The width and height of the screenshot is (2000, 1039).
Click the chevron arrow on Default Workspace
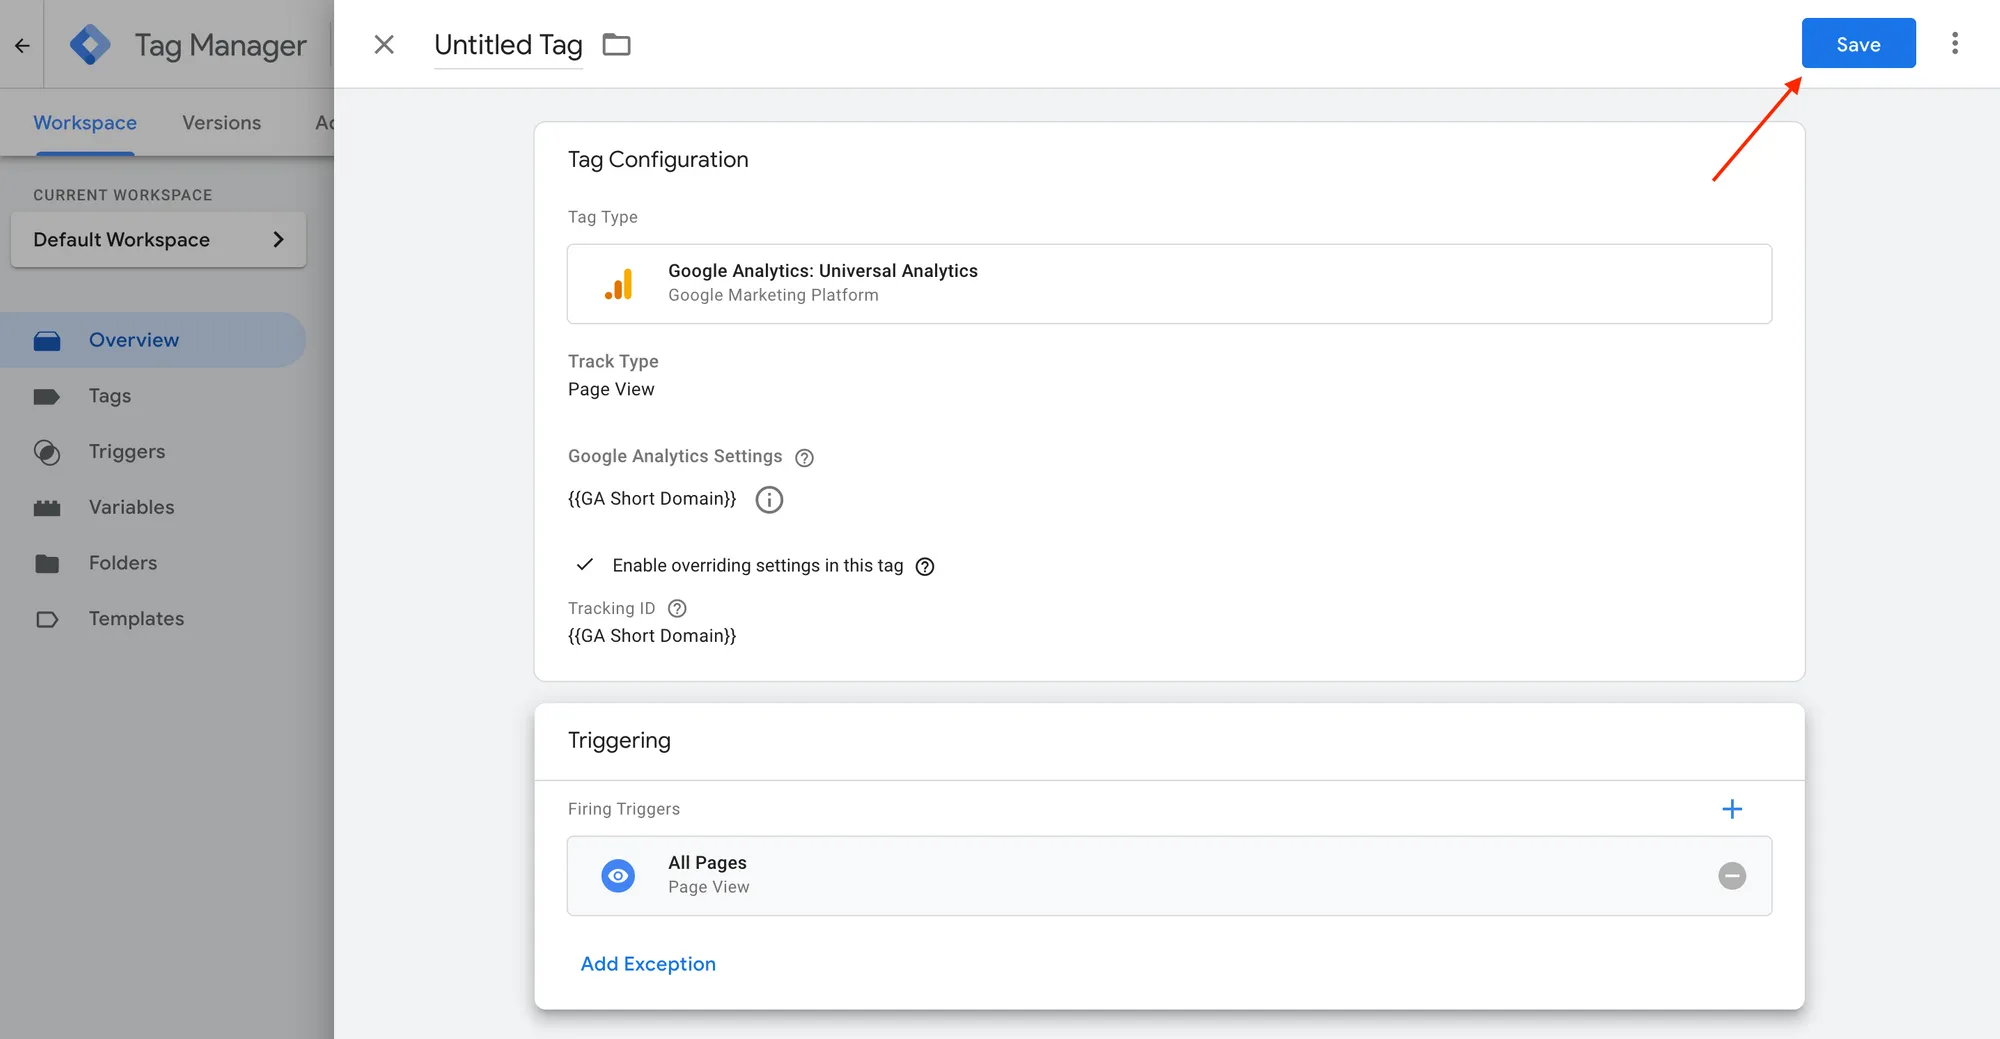(x=278, y=239)
